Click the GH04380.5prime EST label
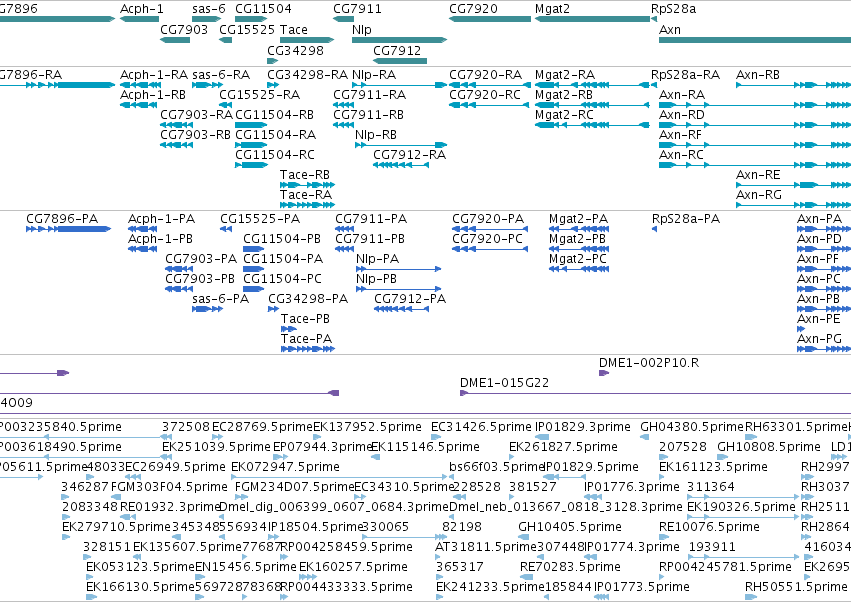The width and height of the screenshot is (851, 602). (692, 427)
